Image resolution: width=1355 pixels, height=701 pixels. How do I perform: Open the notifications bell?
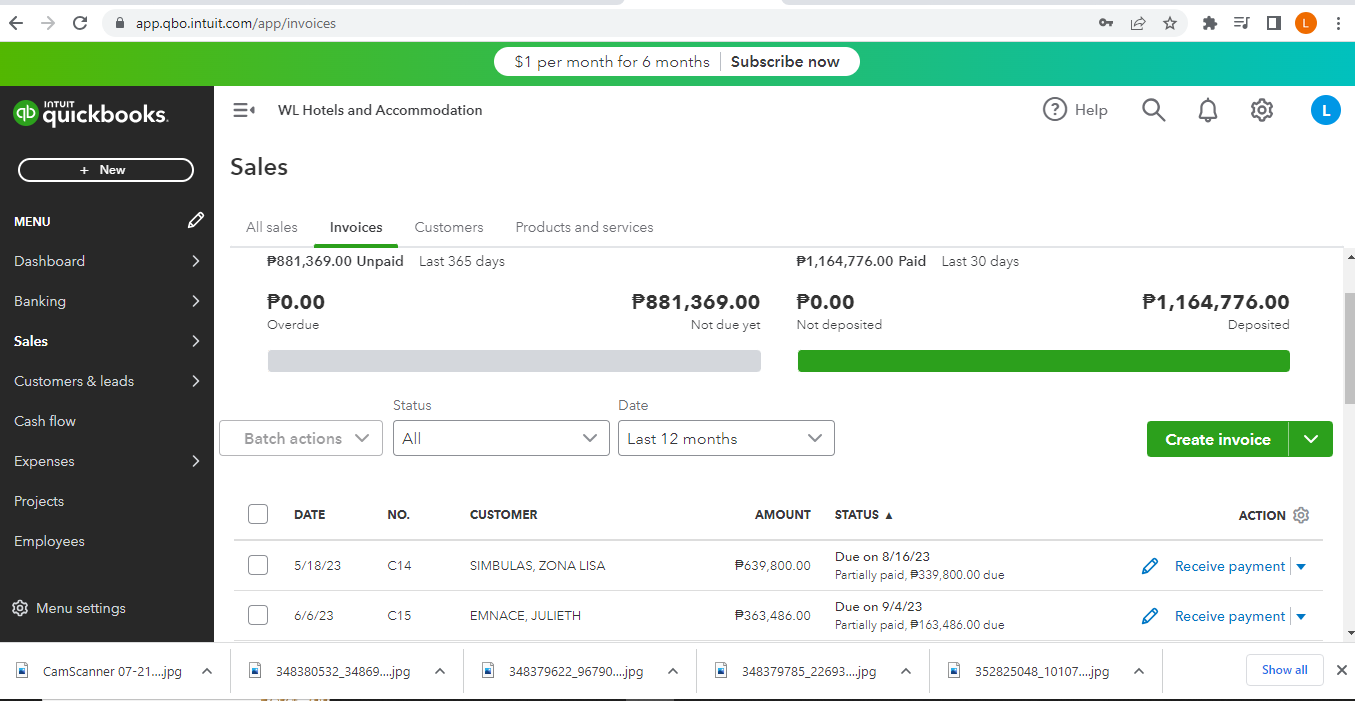pyautogui.click(x=1208, y=110)
